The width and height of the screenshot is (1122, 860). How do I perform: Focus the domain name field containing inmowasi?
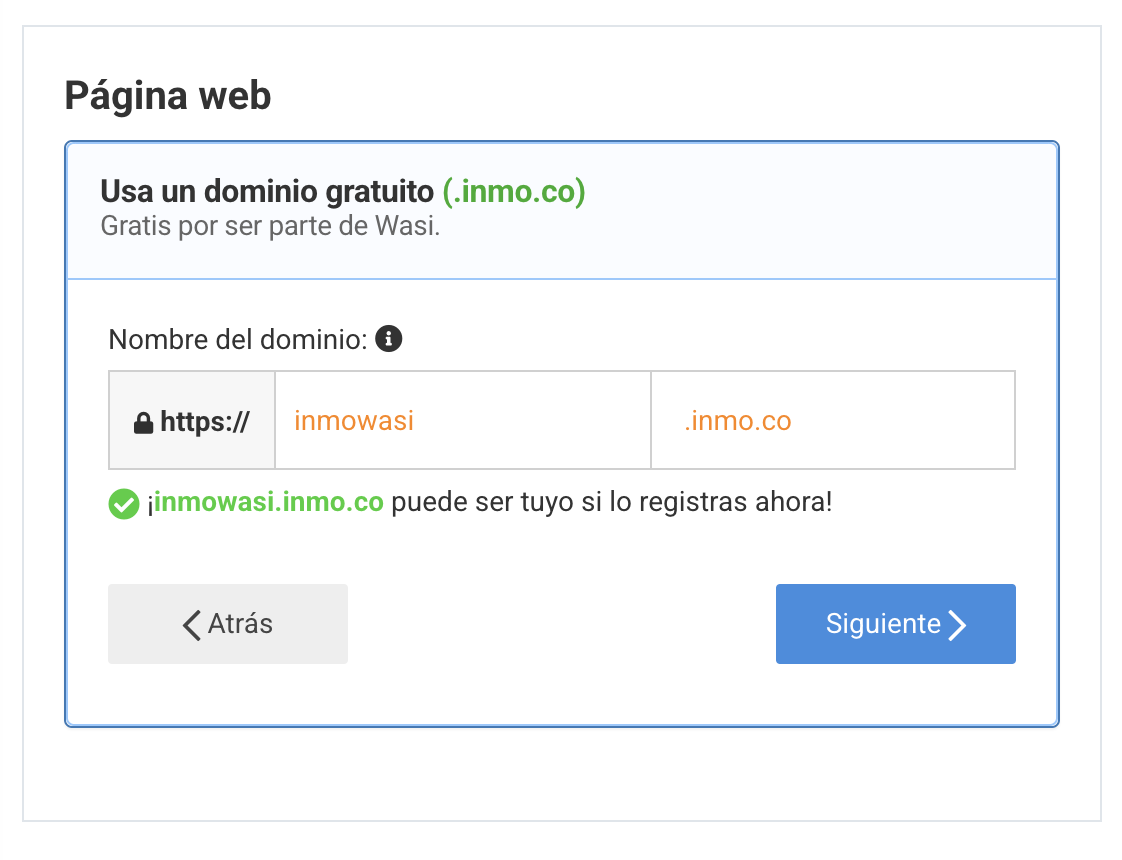pyautogui.click(x=462, y=421)
